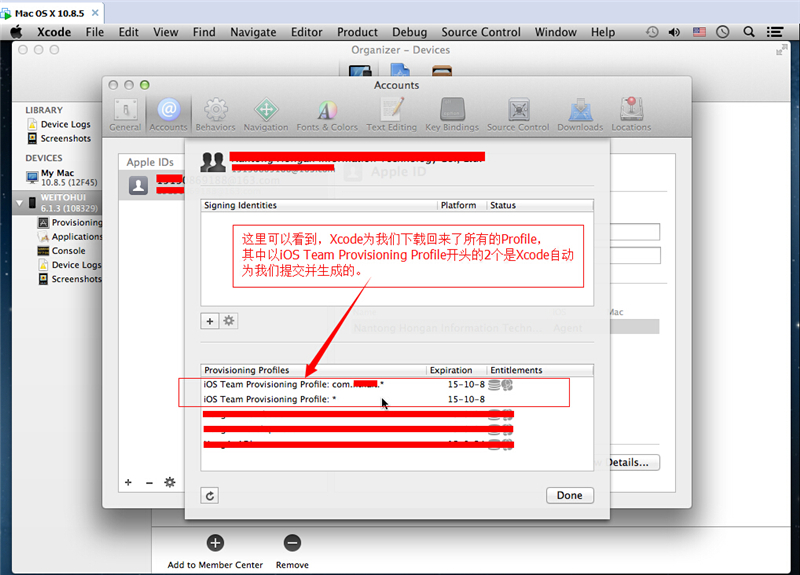This screenshot has height=575, width=800.
Task: Adjust the volume icon in the menu bar
Action: pos(674,32)
